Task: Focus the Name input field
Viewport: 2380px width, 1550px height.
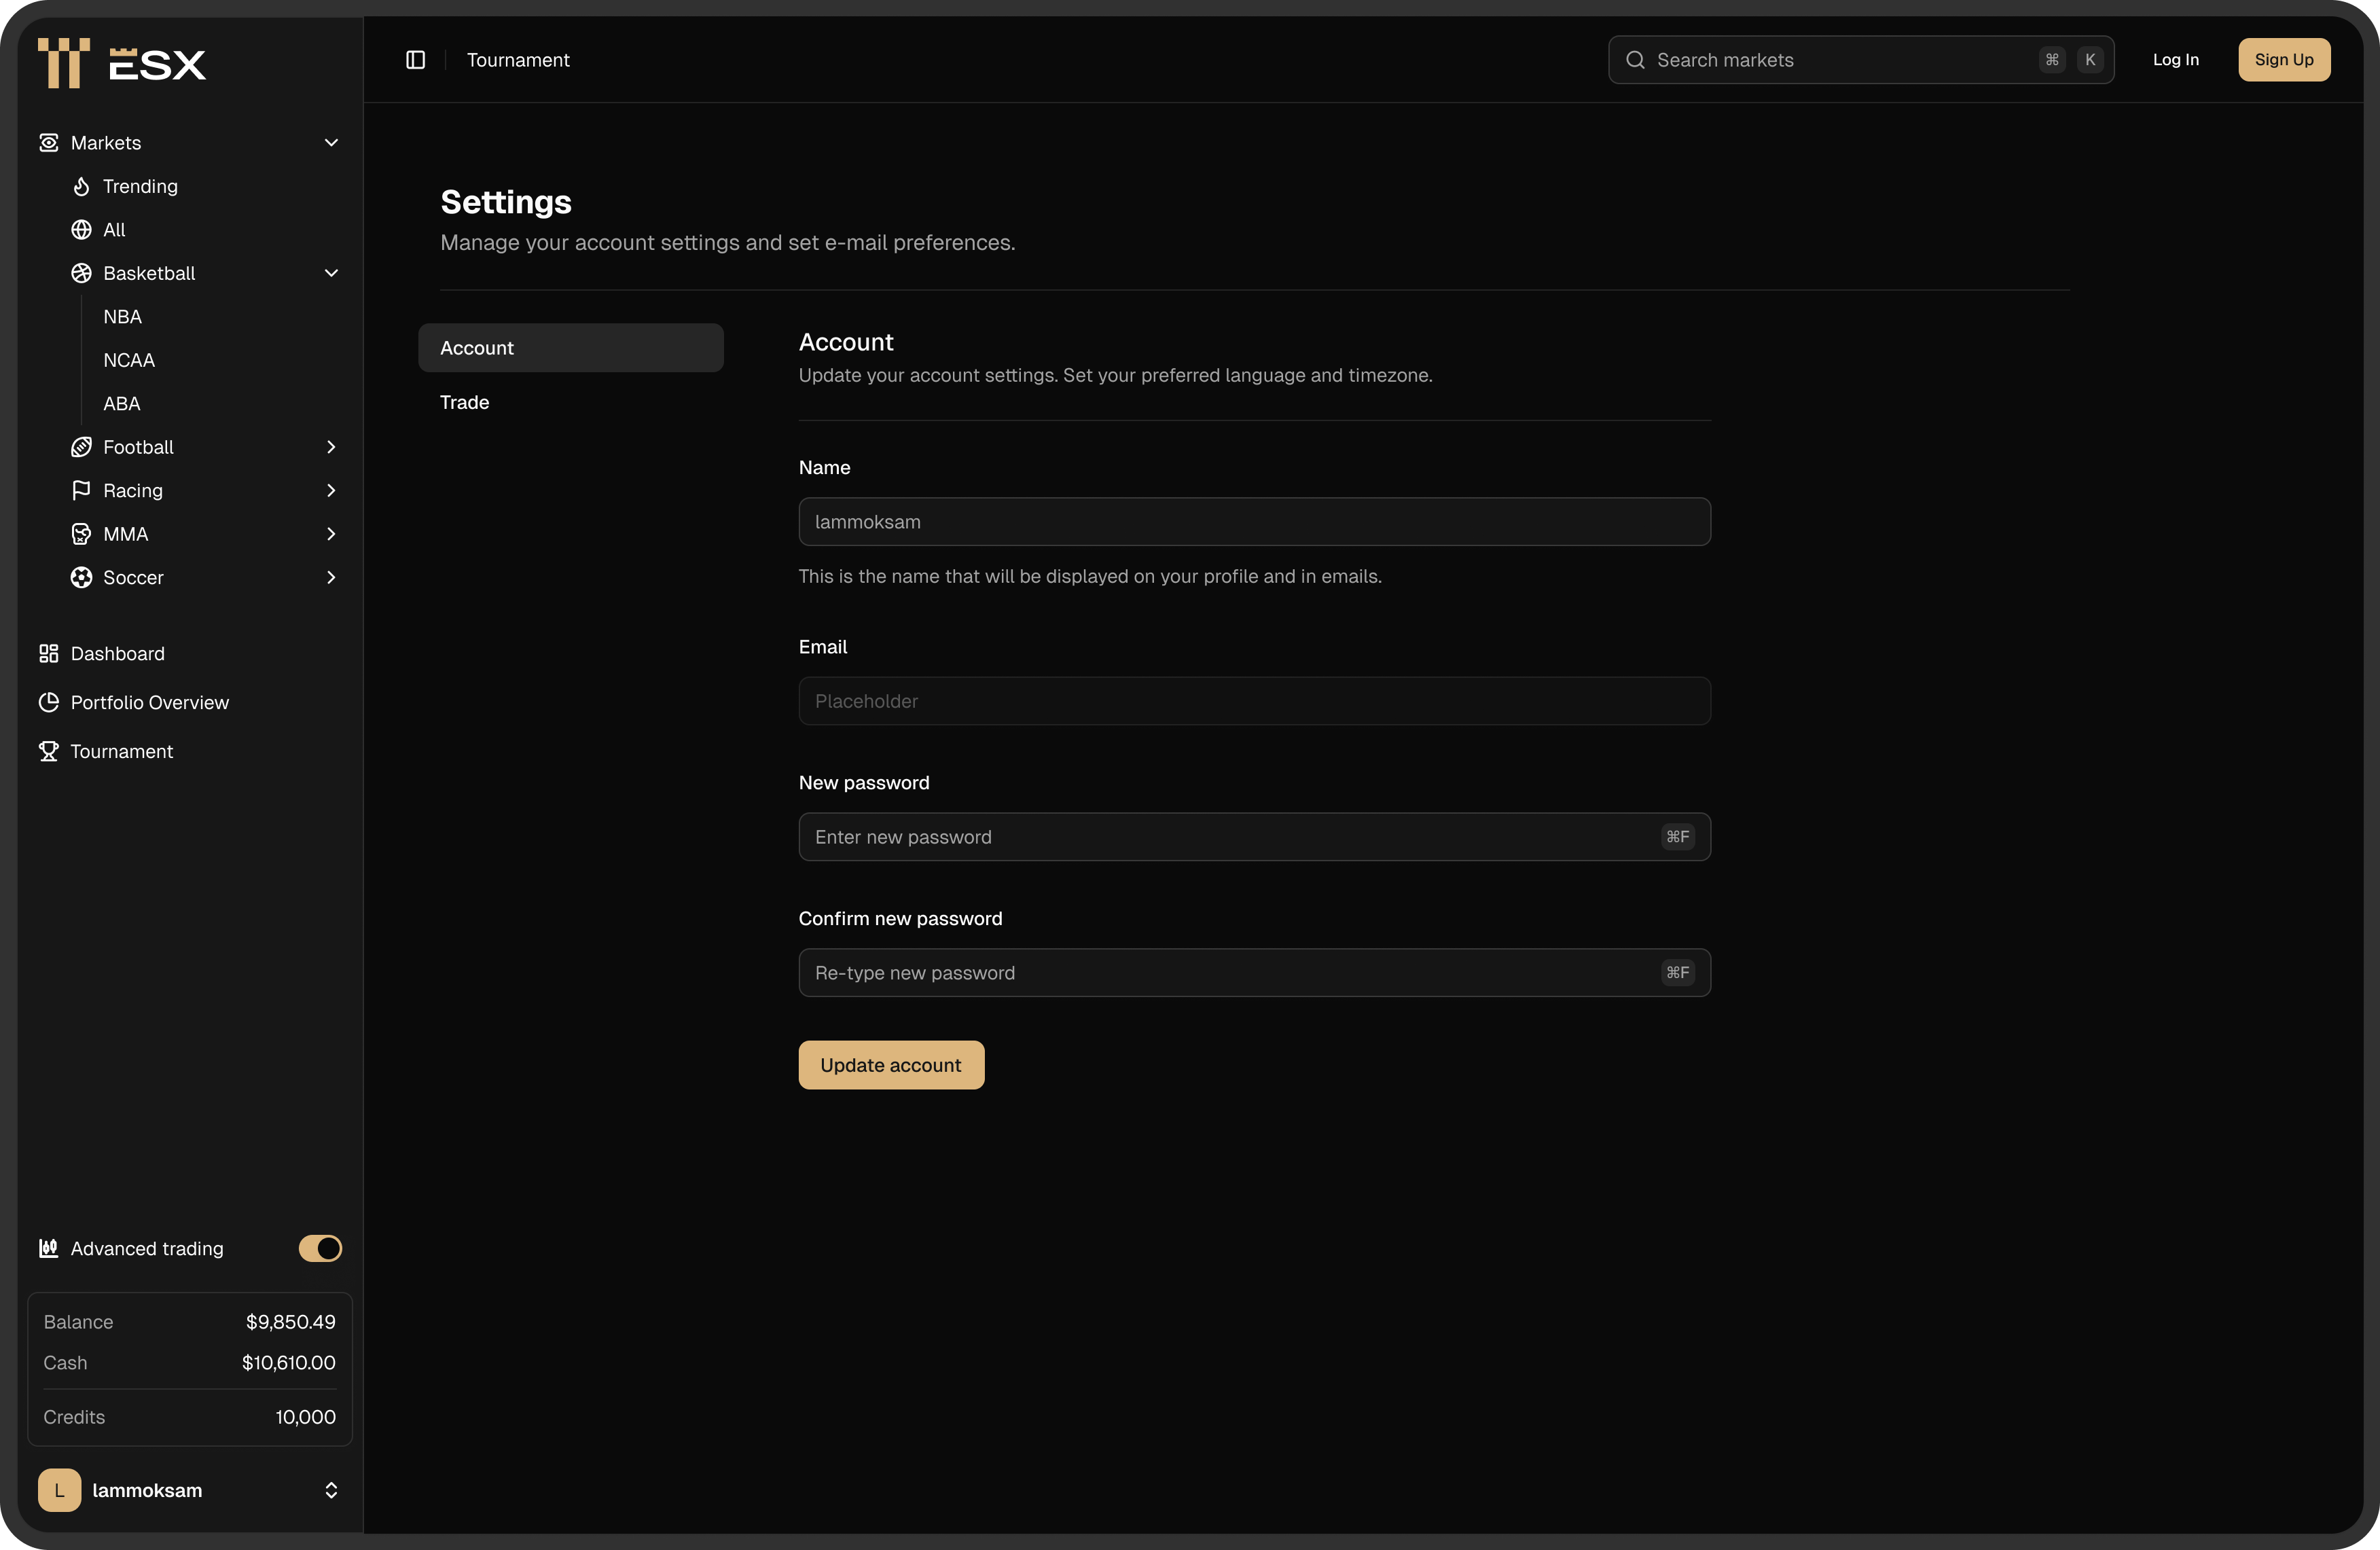Action: pos(1255,522)
